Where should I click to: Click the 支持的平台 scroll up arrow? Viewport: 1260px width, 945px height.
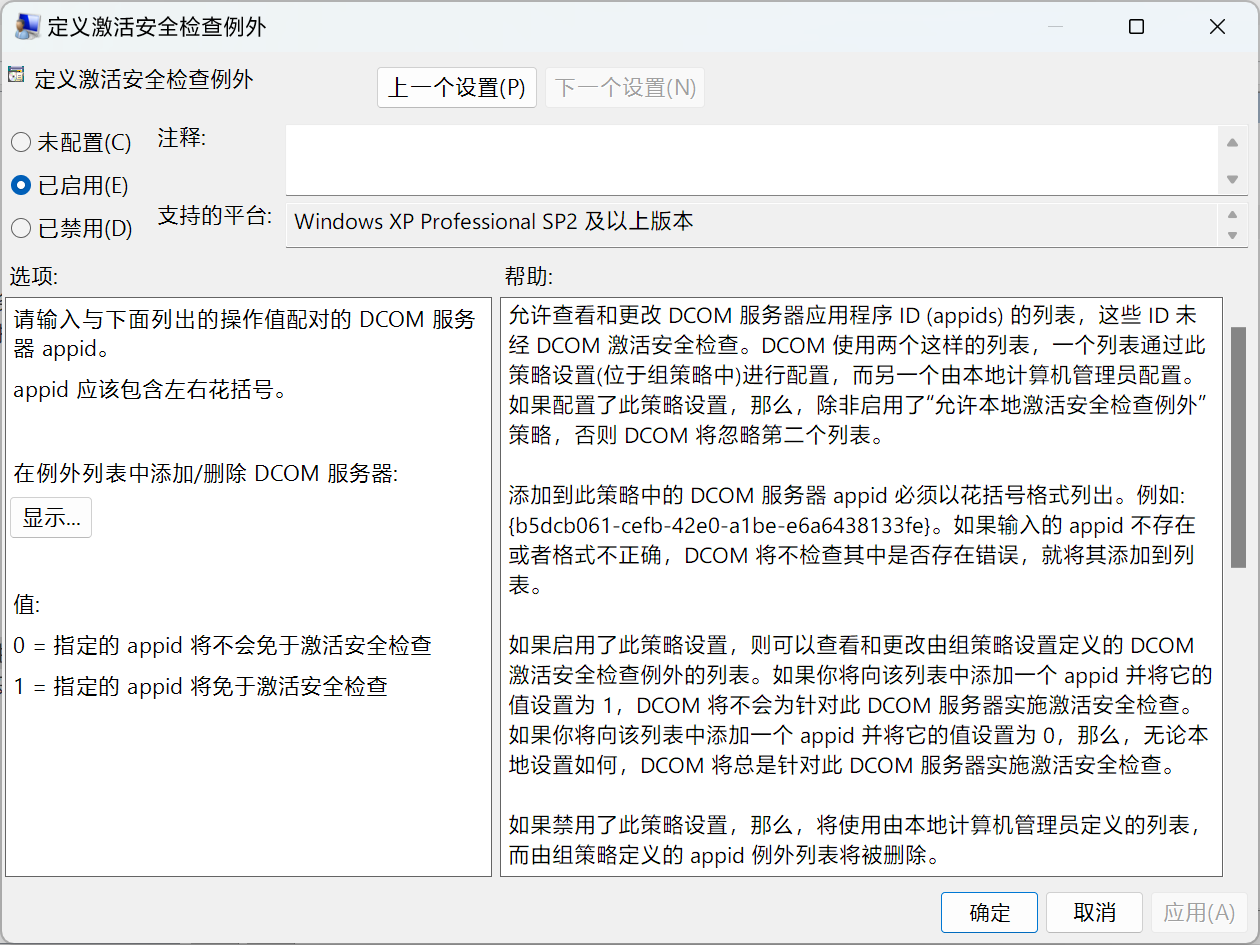click(1232, 214)
